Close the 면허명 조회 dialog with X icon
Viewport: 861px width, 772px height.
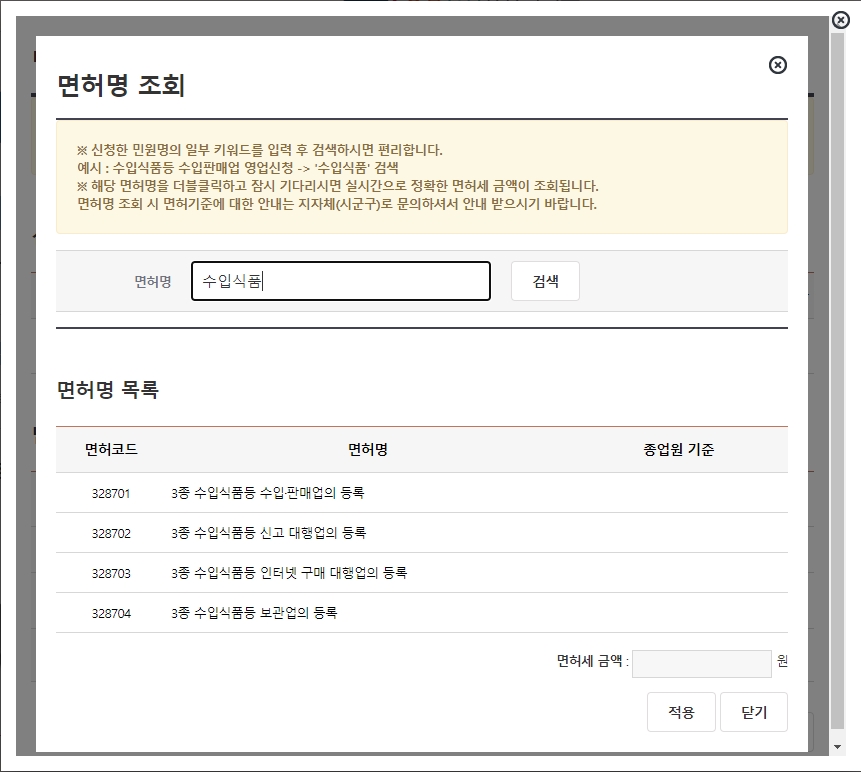(778, 65)
